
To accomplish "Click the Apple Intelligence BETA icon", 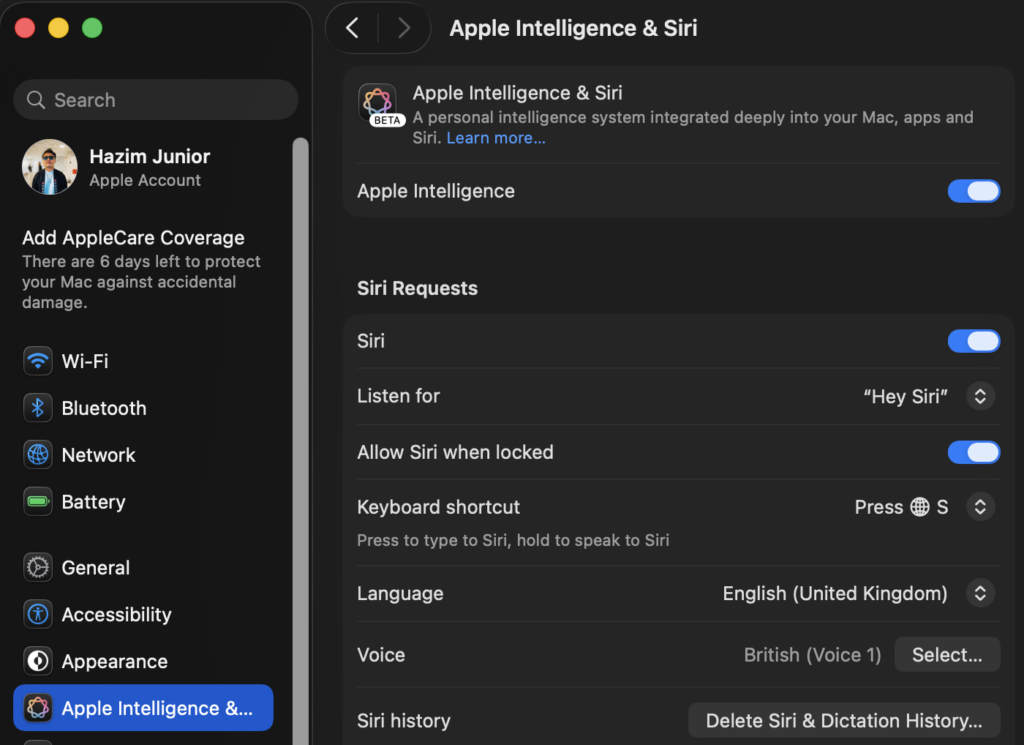I will [x=379, y=104].
